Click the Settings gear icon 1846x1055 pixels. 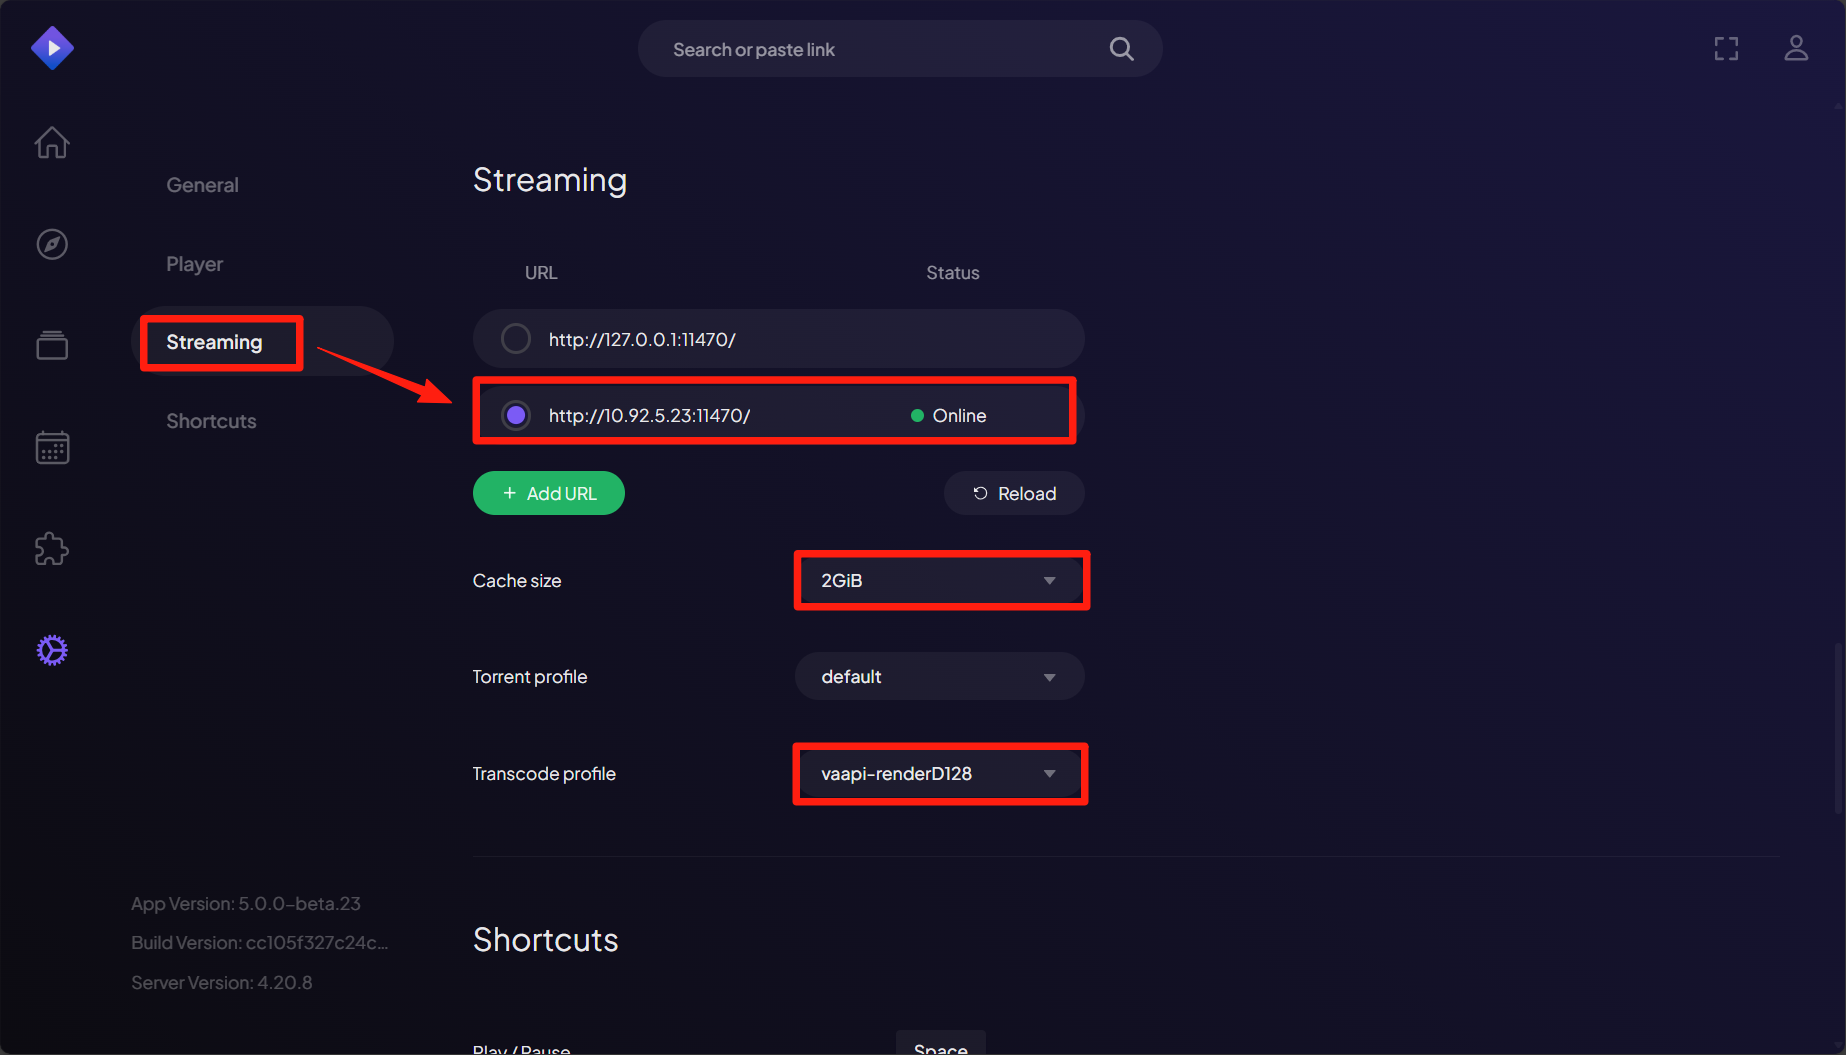(52, 650)
